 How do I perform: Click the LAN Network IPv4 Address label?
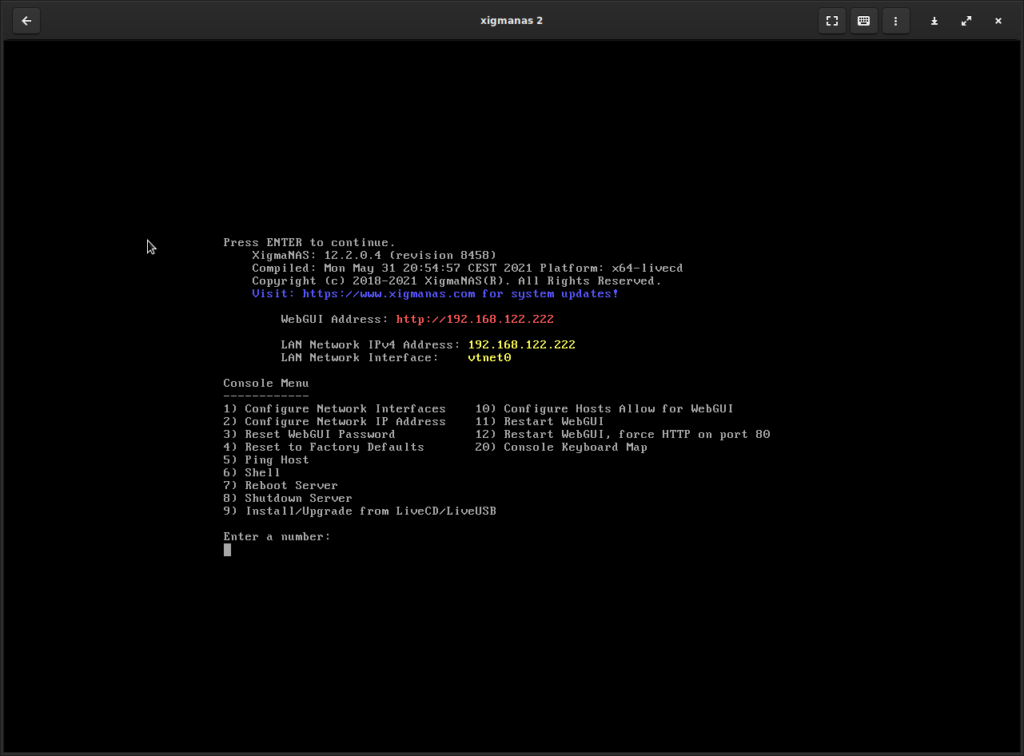point(370,345)
